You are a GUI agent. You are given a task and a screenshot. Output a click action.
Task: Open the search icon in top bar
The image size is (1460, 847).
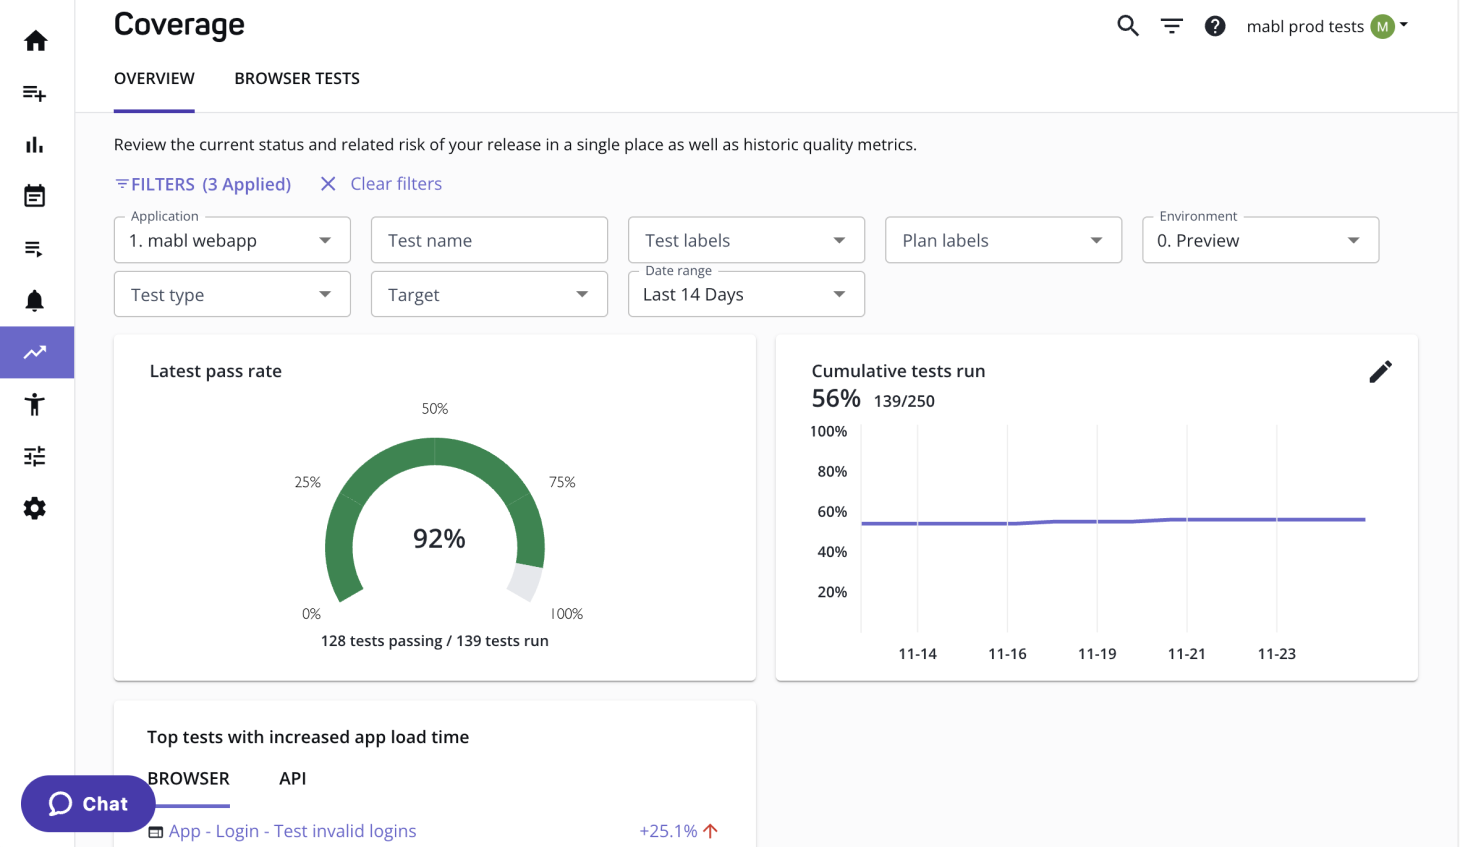pos(1127,26)
